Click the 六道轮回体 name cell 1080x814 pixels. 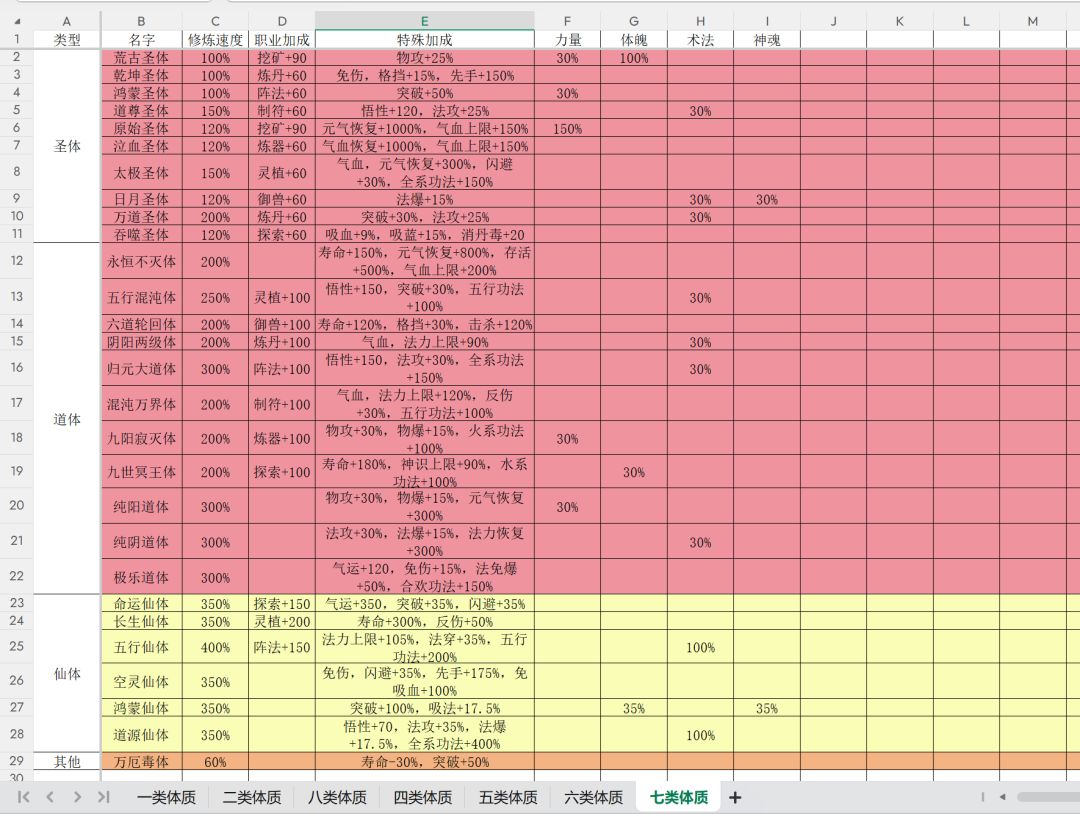pyautogui.click(x=141, y=324)
